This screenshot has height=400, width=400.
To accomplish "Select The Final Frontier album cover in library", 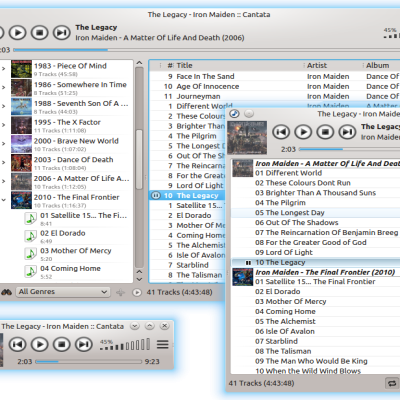I will coord(21,200).
